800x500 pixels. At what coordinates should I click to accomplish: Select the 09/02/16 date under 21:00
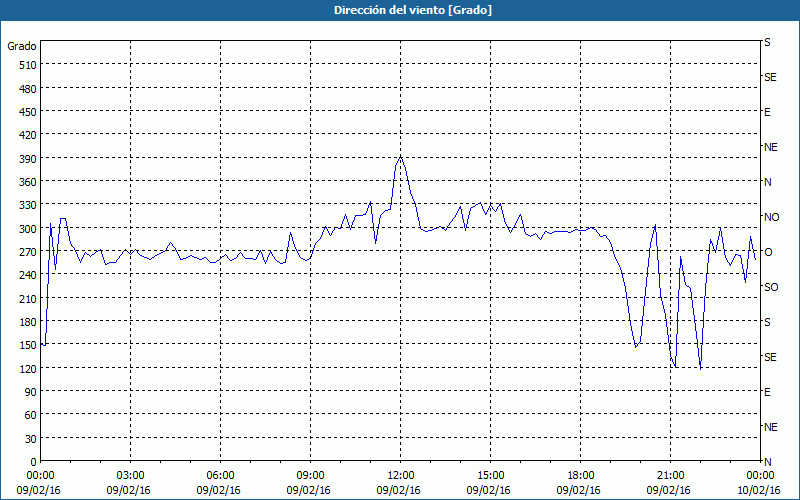(x=668, y=490)
